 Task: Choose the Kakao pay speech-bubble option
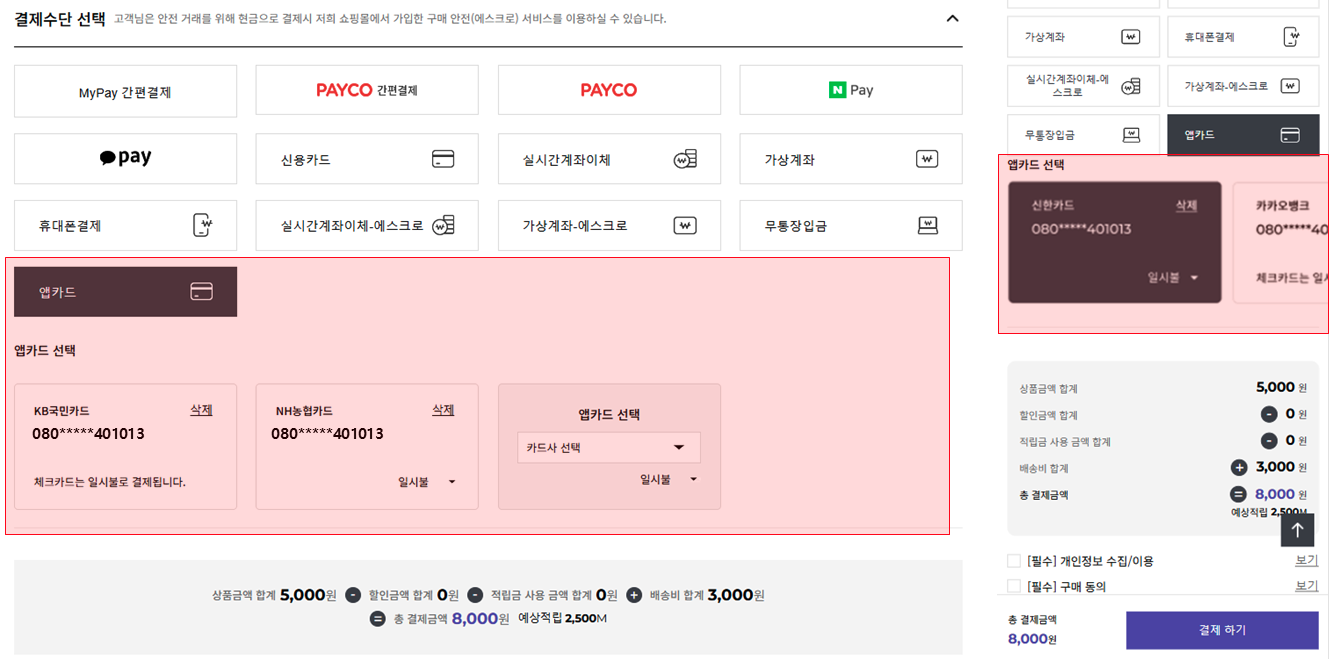point(125,158)
